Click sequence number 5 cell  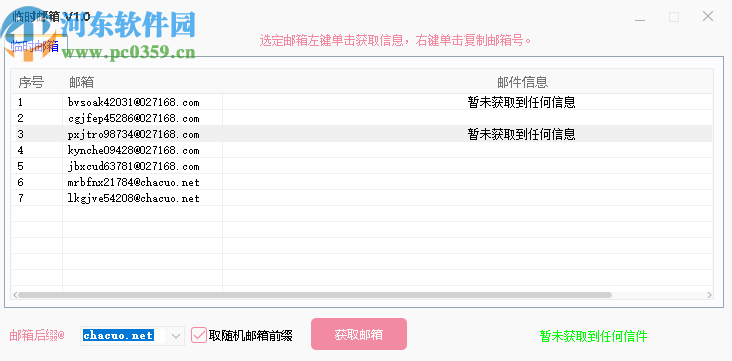click(37, 166)
